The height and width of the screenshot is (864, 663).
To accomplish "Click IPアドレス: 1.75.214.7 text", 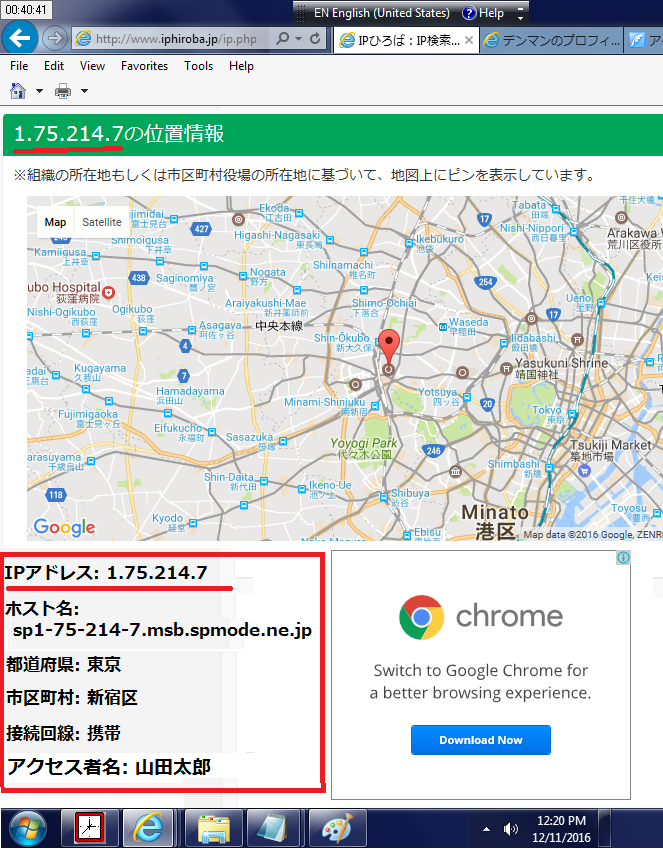I will coord(106,573).
